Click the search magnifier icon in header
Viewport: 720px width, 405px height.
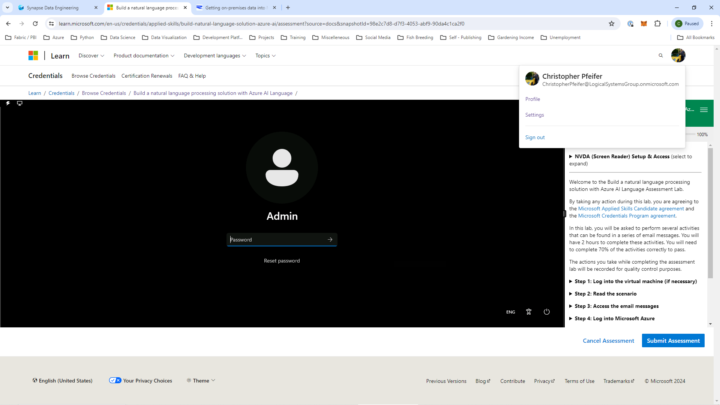coord(660,56)
